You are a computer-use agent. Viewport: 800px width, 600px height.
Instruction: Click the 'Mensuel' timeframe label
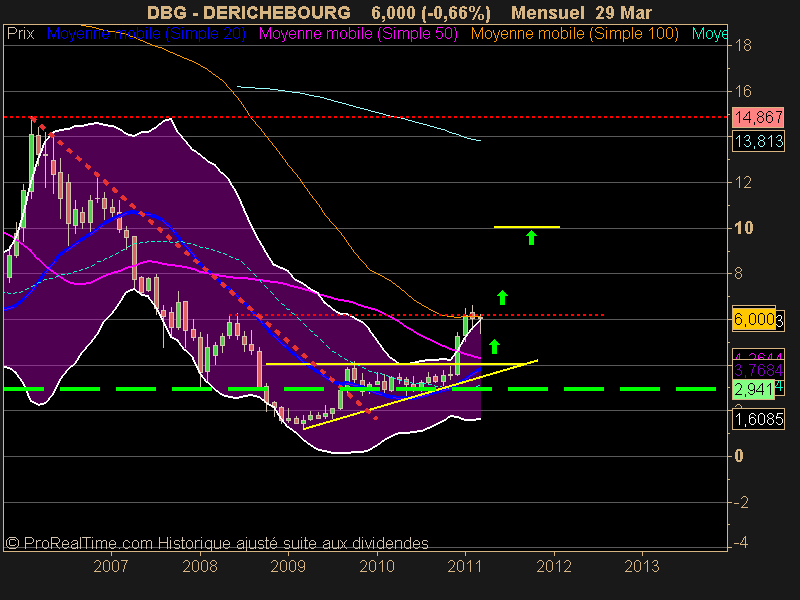[547, 12]
